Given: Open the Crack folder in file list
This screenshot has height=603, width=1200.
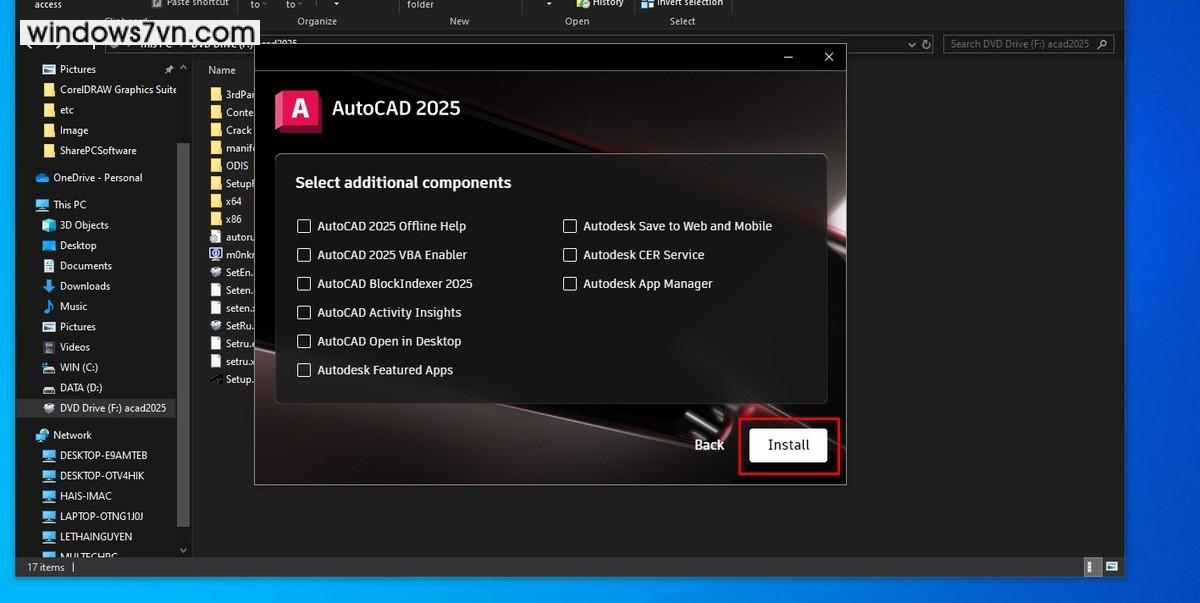Looking at the screenshot, I should click(238, 130).
